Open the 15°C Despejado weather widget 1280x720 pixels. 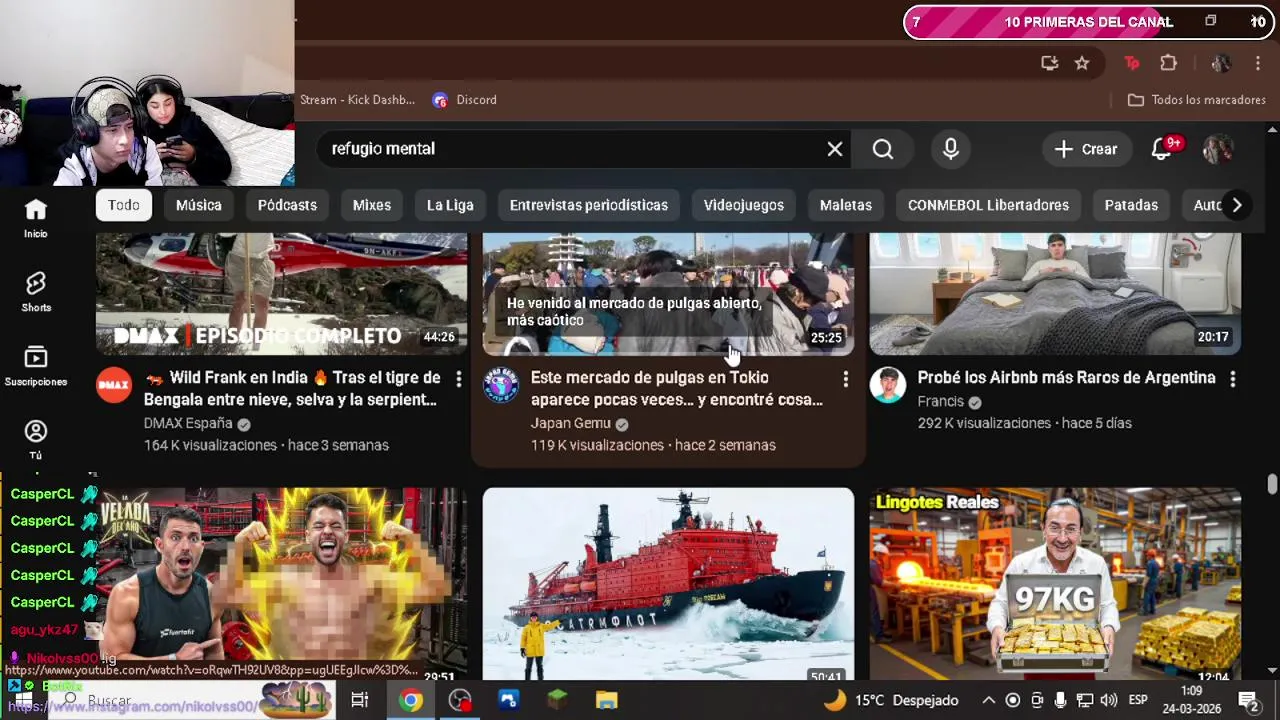[890, 701]
